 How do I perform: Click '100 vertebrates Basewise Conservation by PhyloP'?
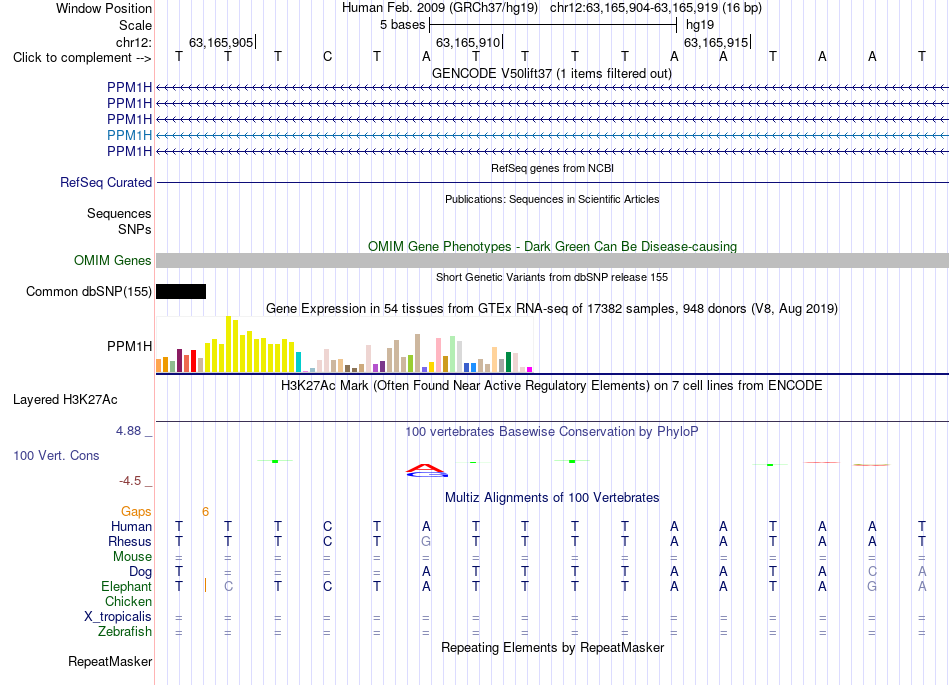pos(552,432)
